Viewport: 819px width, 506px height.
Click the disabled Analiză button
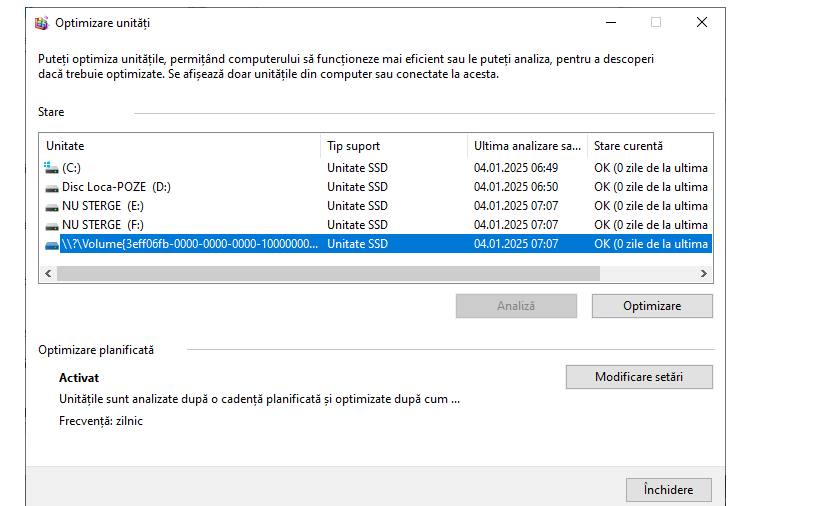tap(516, 306)
